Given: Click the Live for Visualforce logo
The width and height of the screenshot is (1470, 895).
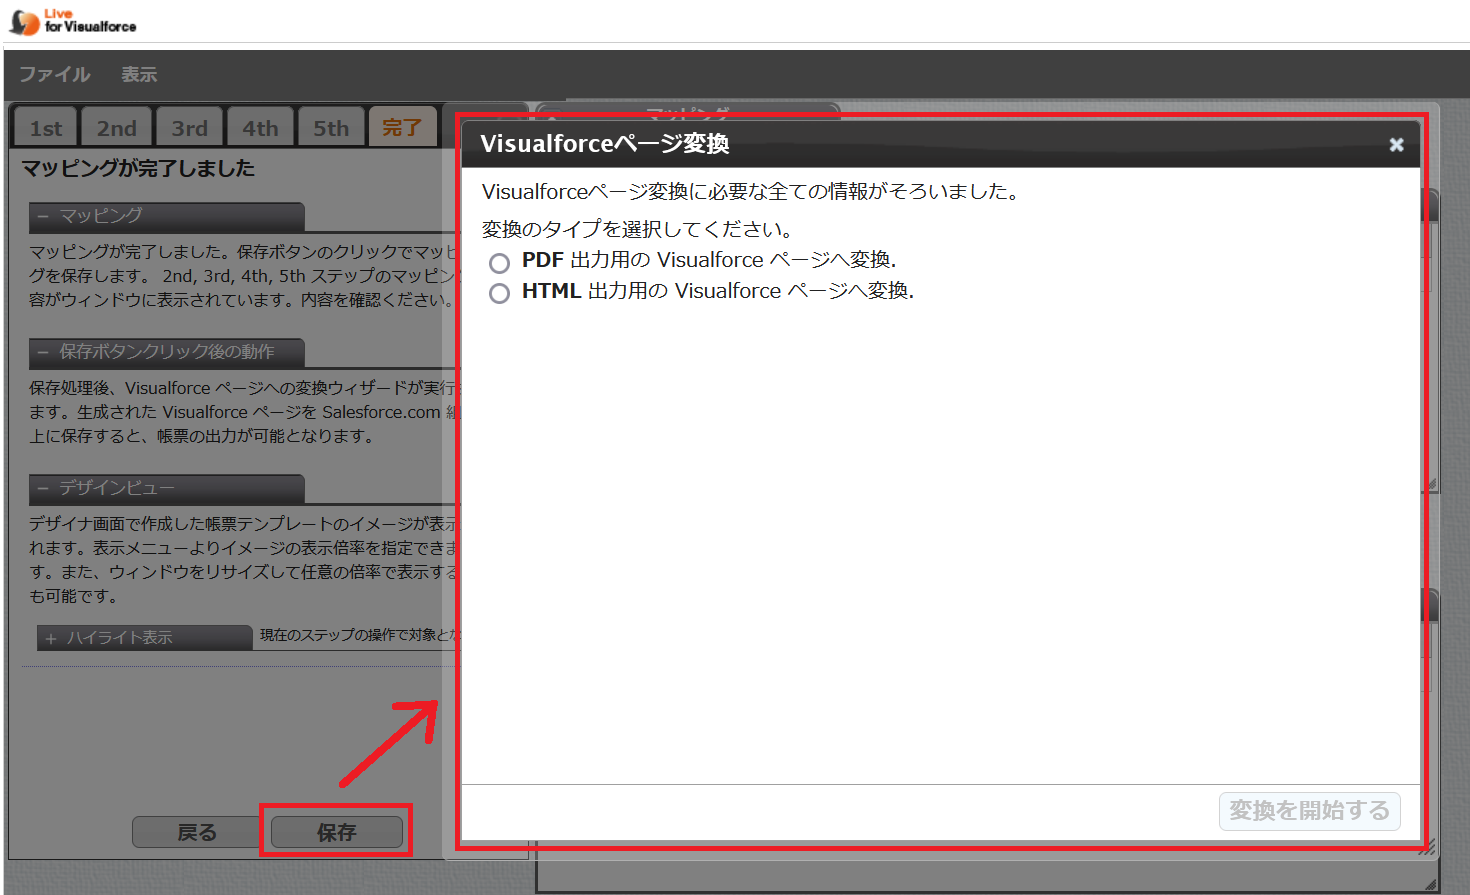Looking at the screenshot, I should (72, 21).
